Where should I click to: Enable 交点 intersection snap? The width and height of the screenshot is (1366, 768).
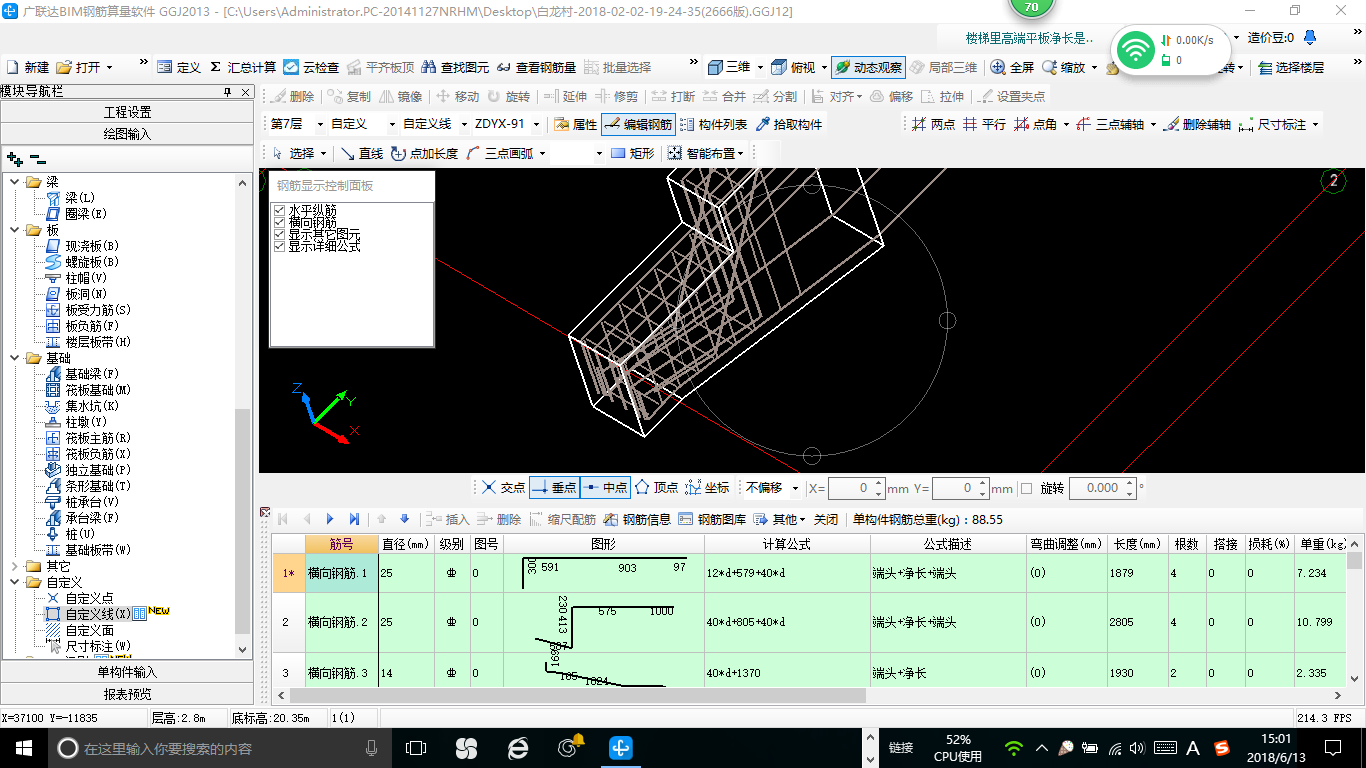pyautogui.click(x=502, y=488)
